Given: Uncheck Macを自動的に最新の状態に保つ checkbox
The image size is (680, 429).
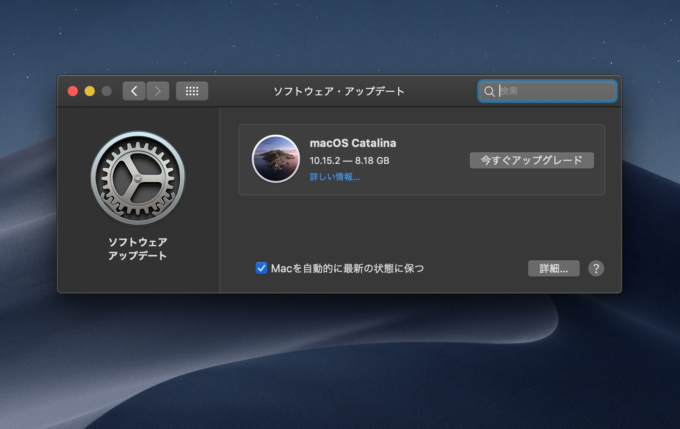Looking at the screenshot, I should click(x=261, y=268).
